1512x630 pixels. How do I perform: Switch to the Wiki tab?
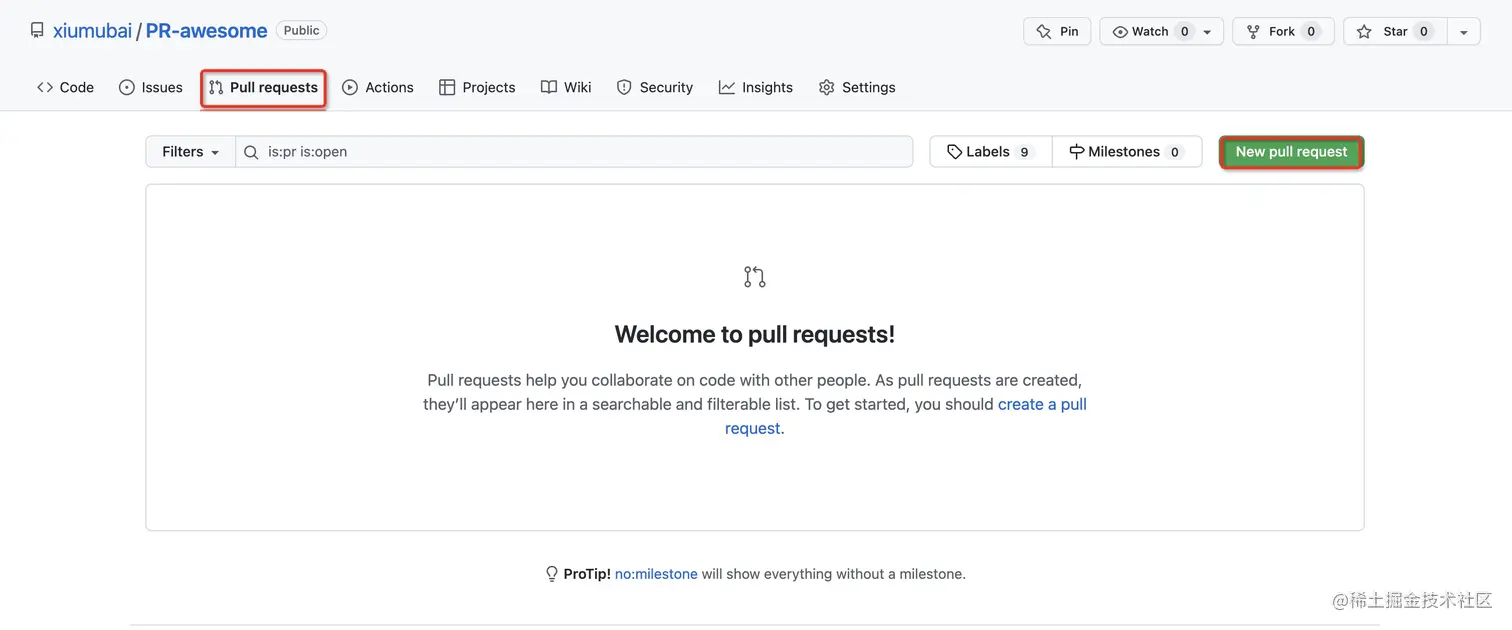click(x=566, y=87)
